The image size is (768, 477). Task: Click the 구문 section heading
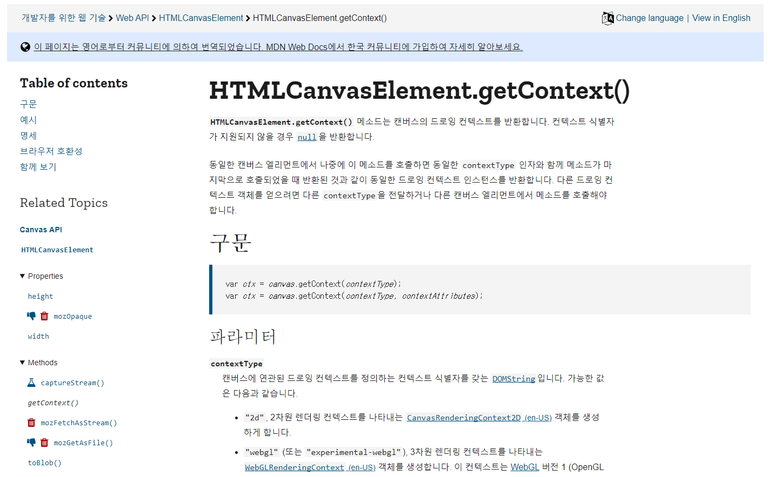(x=230, y=242)
